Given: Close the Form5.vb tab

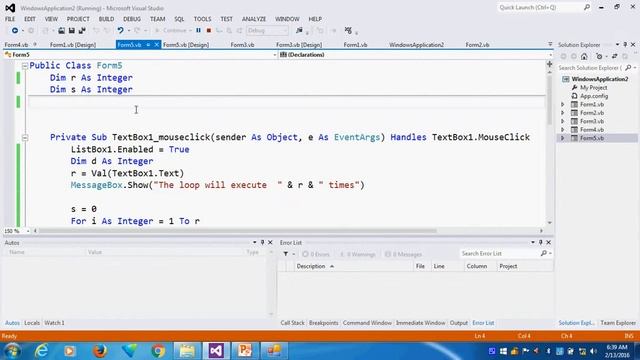Looking at the screenshot, I should click(156, 45).
